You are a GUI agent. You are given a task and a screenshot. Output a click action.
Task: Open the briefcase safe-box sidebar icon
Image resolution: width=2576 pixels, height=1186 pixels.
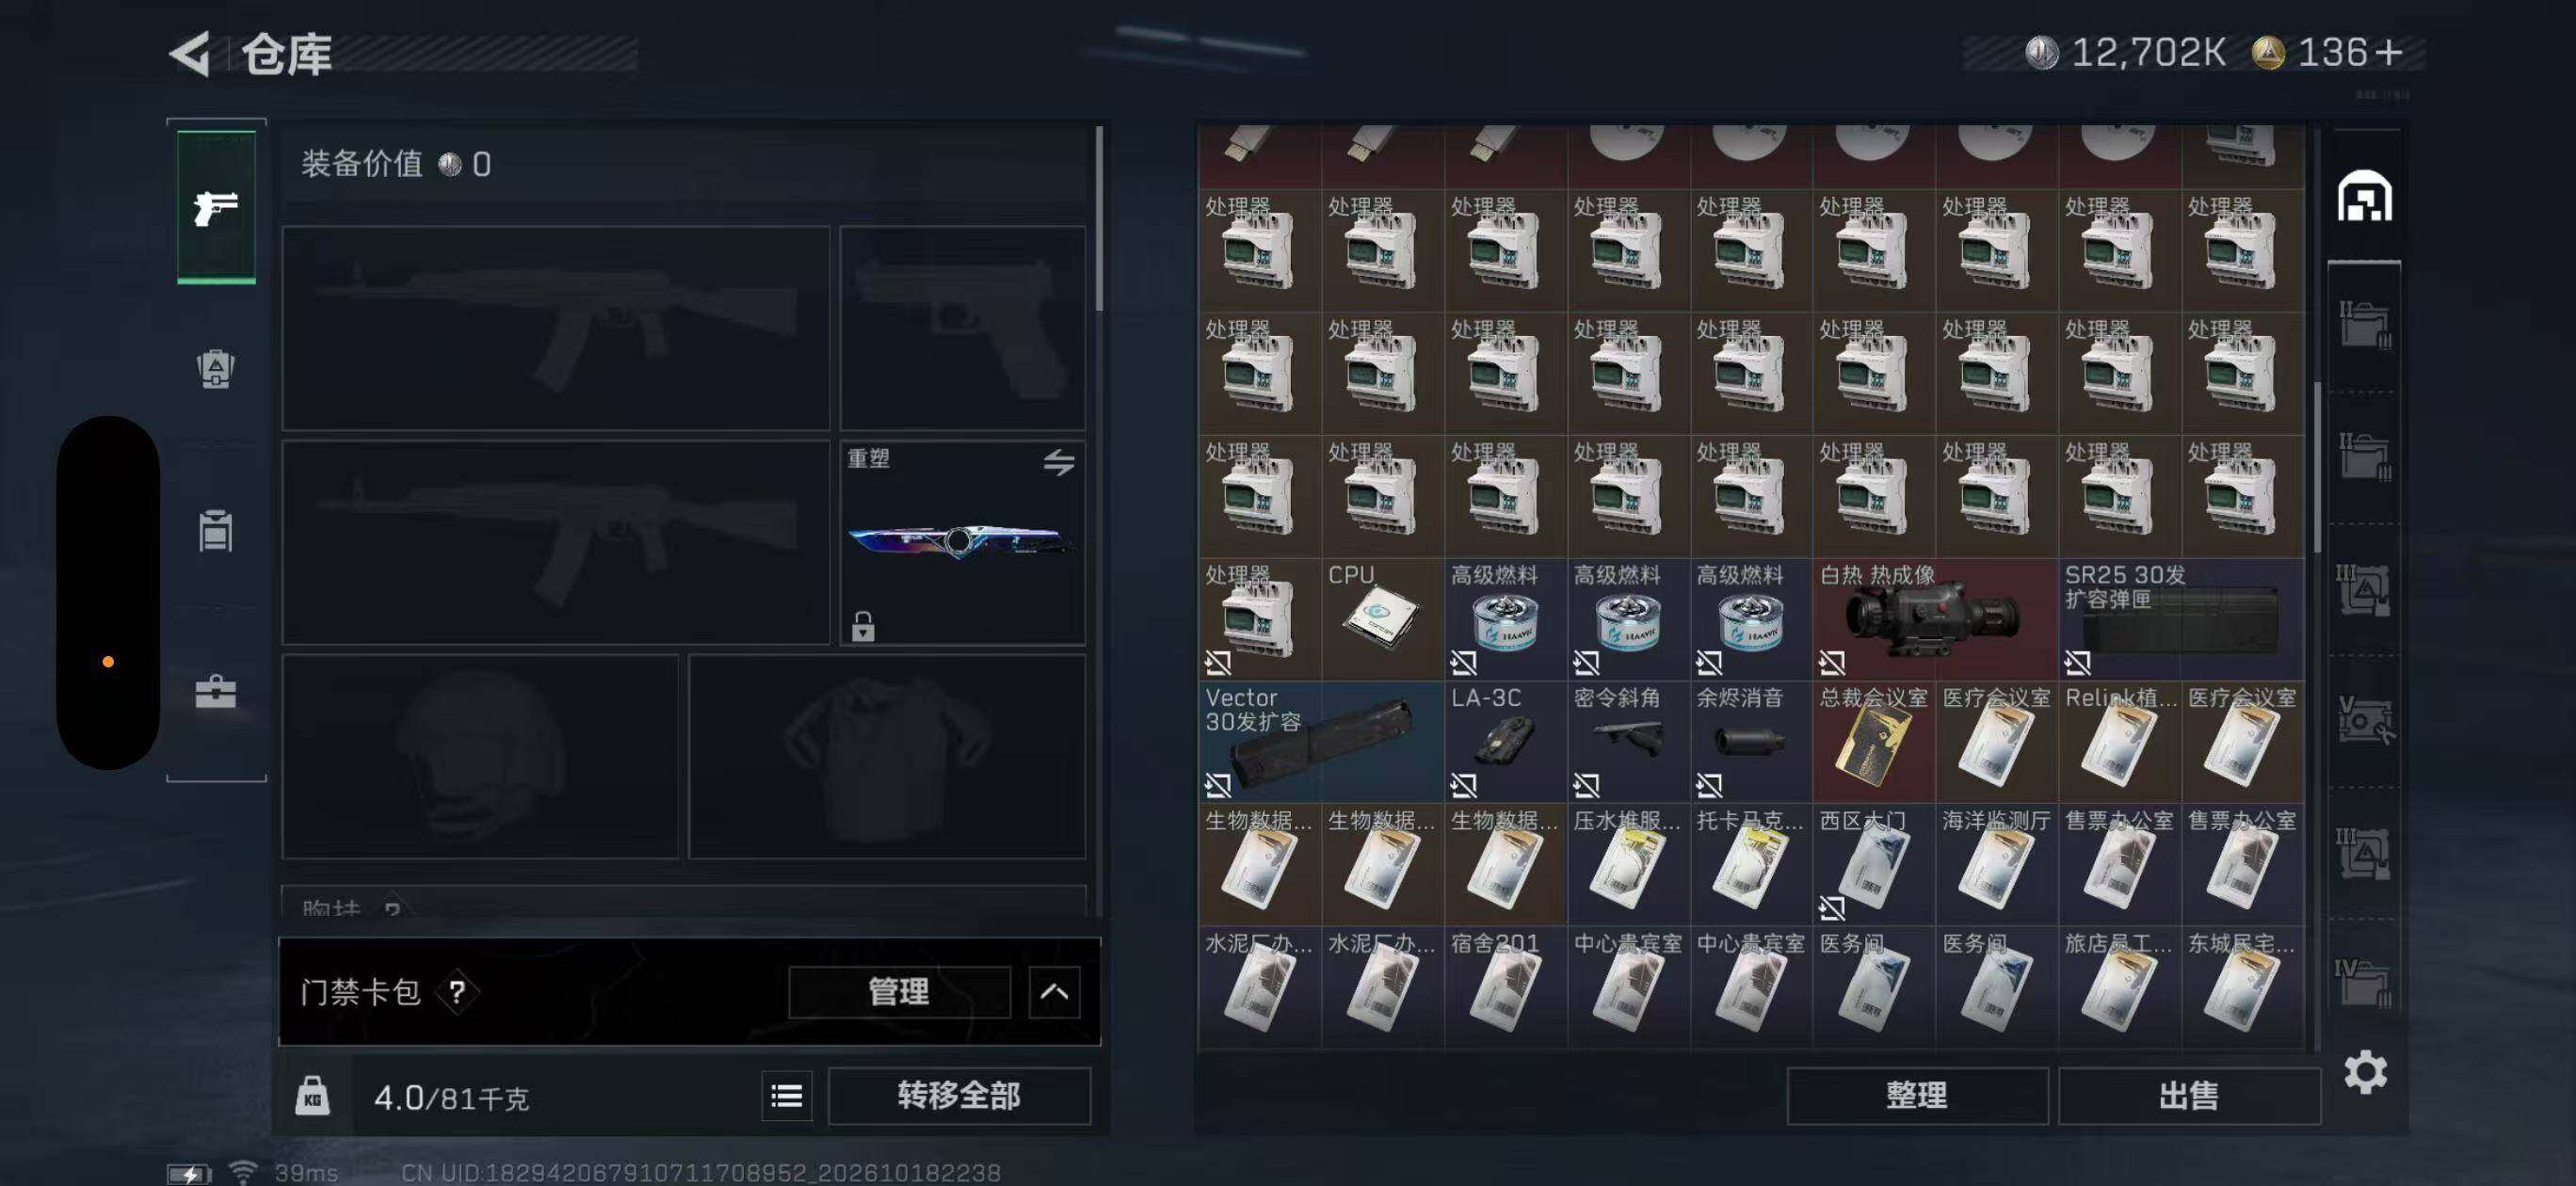pos(216,691)
